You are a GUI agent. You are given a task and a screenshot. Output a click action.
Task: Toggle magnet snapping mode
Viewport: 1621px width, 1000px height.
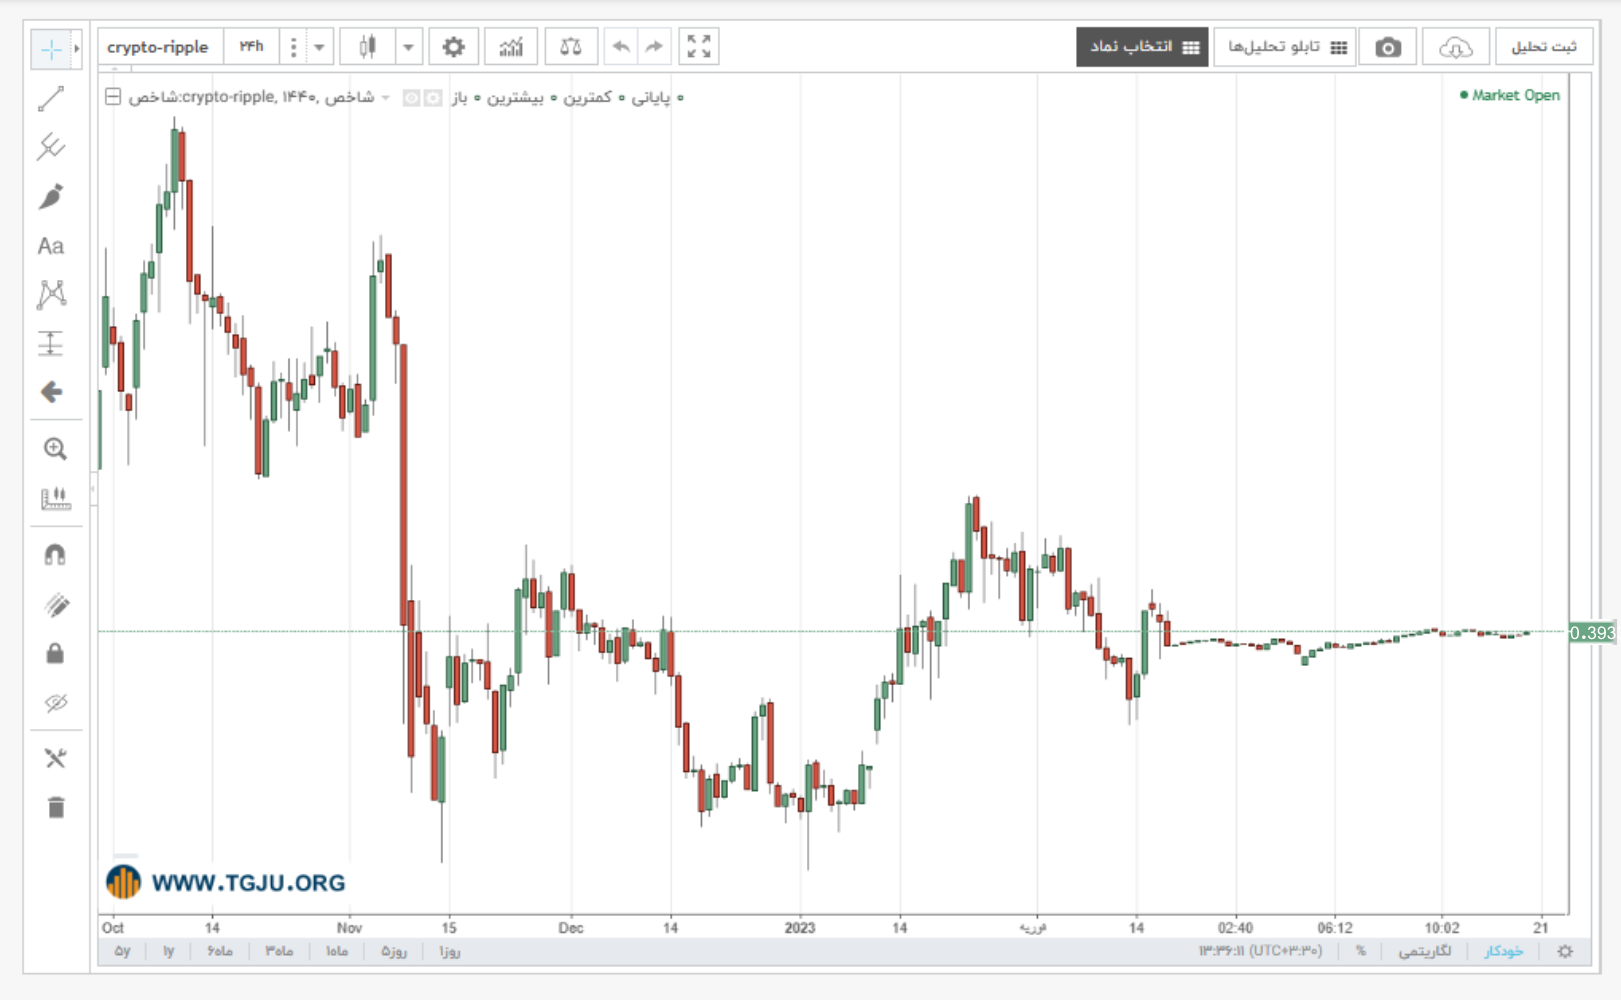pyautogui.click(x=55, y=555)
